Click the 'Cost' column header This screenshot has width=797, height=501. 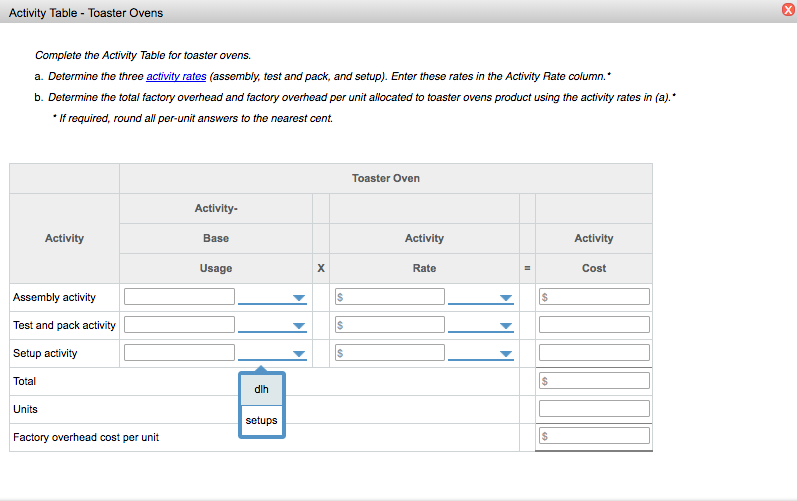coord(594,268)
